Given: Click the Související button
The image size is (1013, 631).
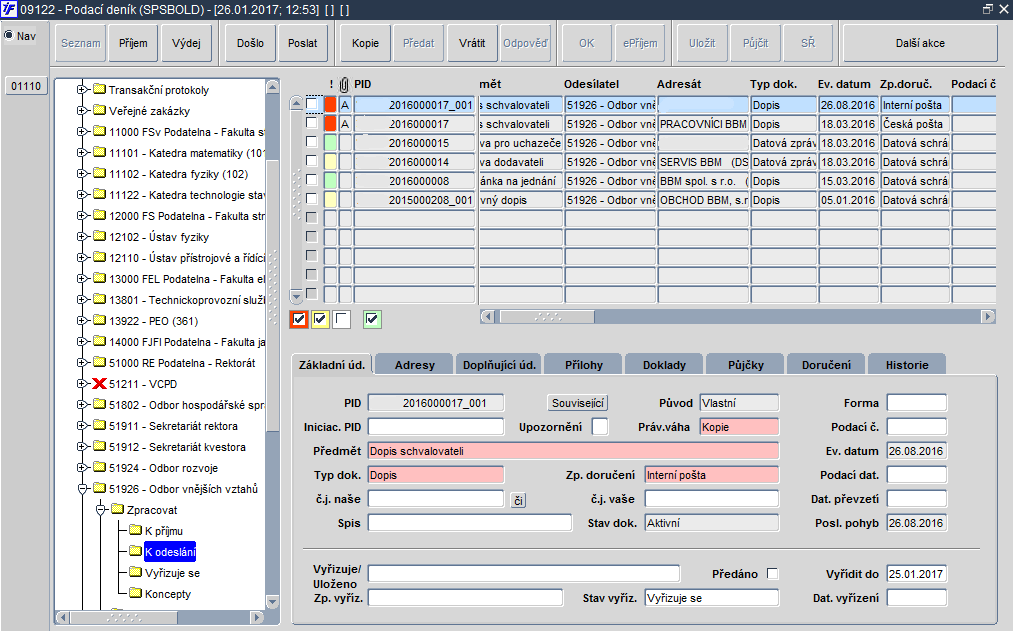Looking at the screenshot, I should (579, 403).
